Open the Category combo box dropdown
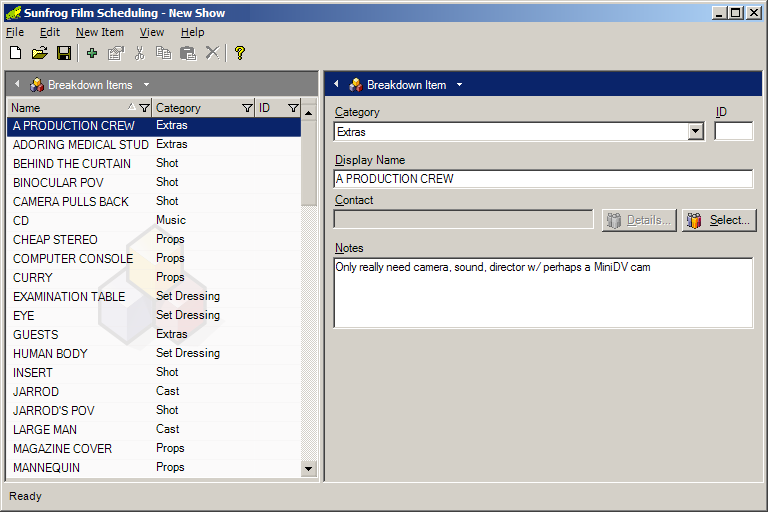Viewport: 768px width, 512px height. 696,132
